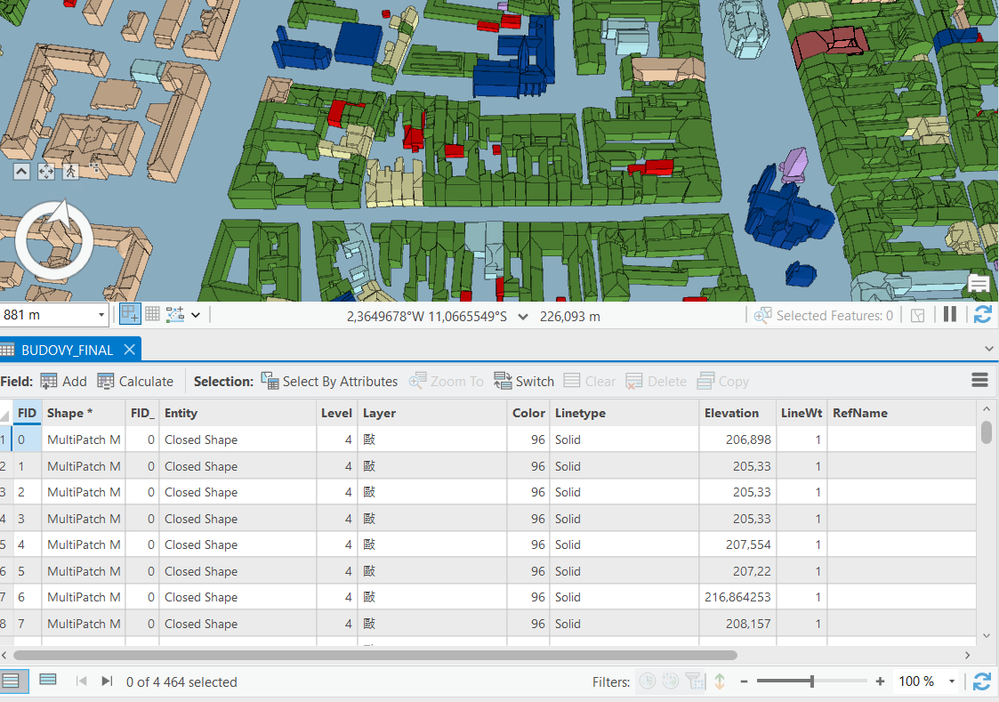Select the full extent navigator button
The height and width of the screenshot is (702, 999).
46,172
